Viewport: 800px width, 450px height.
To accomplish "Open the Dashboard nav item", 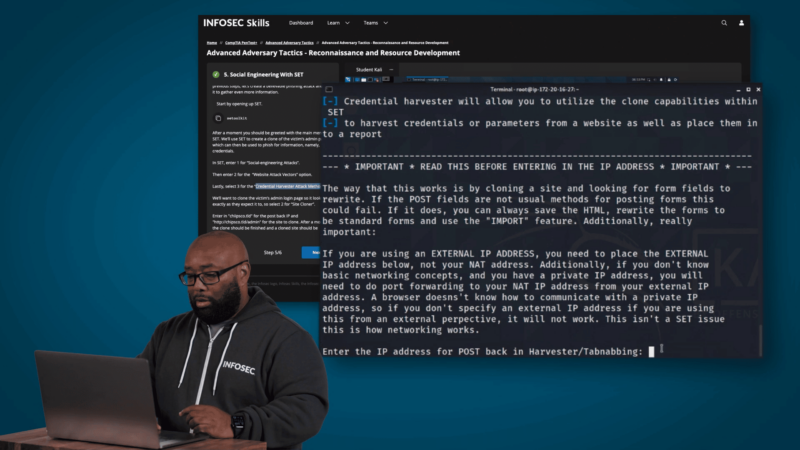I will tap(300, 22).
